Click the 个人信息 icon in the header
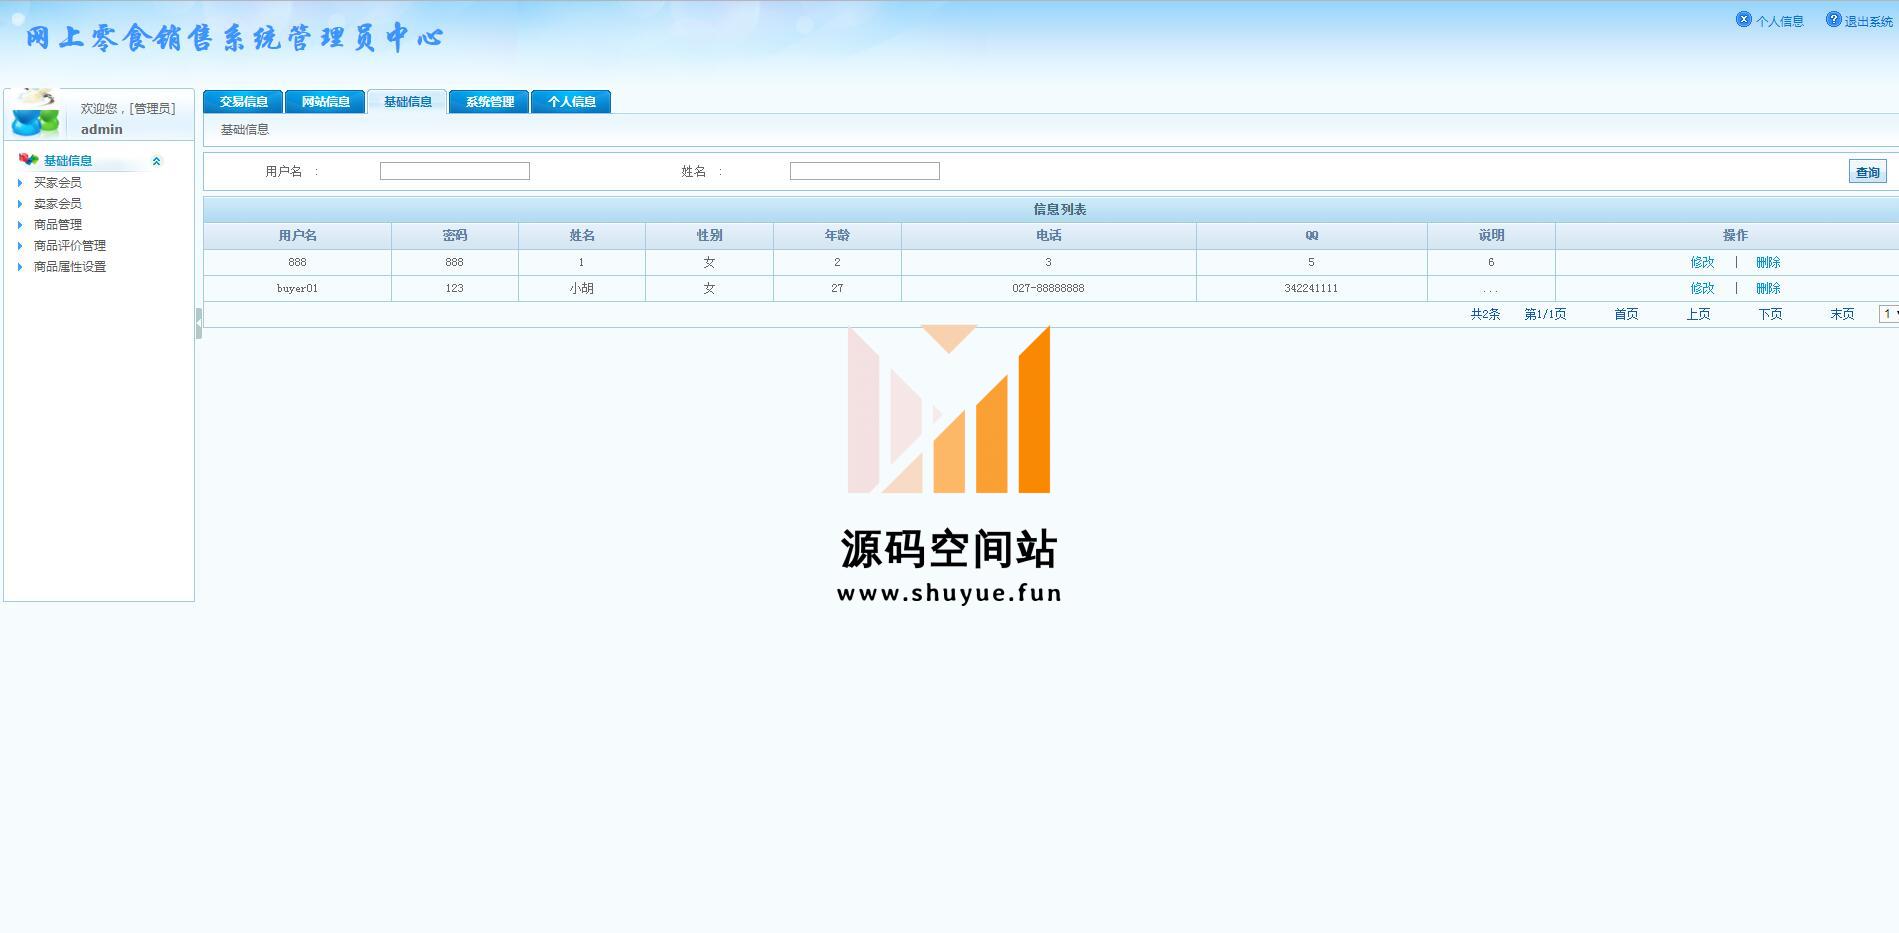Image resolution: width=1899 pixels, height=933 pixels. [x=1744, y=19]
